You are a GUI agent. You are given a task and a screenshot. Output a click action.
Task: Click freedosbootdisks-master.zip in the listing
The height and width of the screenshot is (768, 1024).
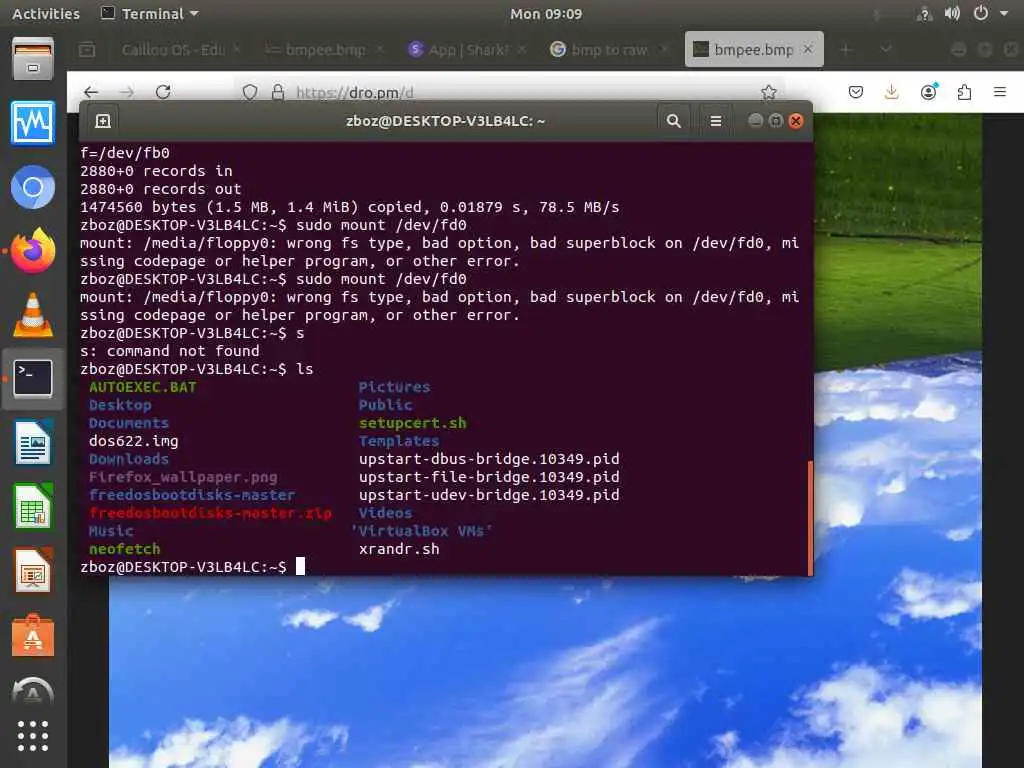[210, 513]
